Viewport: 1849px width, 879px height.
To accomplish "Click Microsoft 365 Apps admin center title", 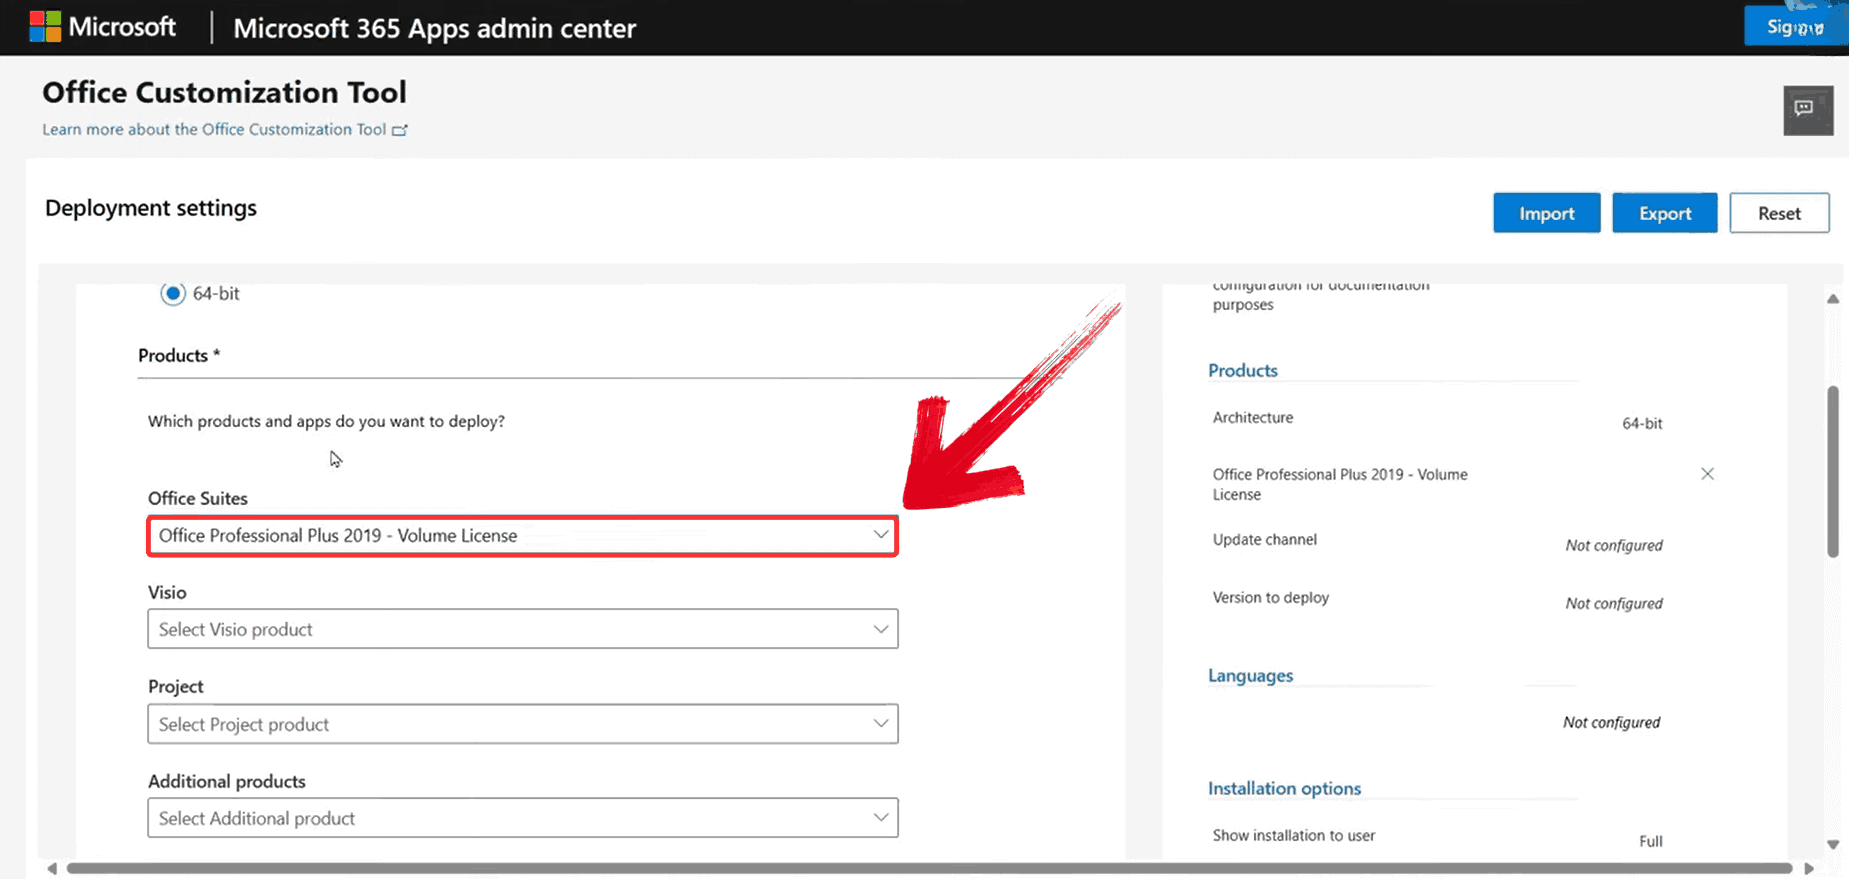I will pyautogui.click(x=435, y=28).
